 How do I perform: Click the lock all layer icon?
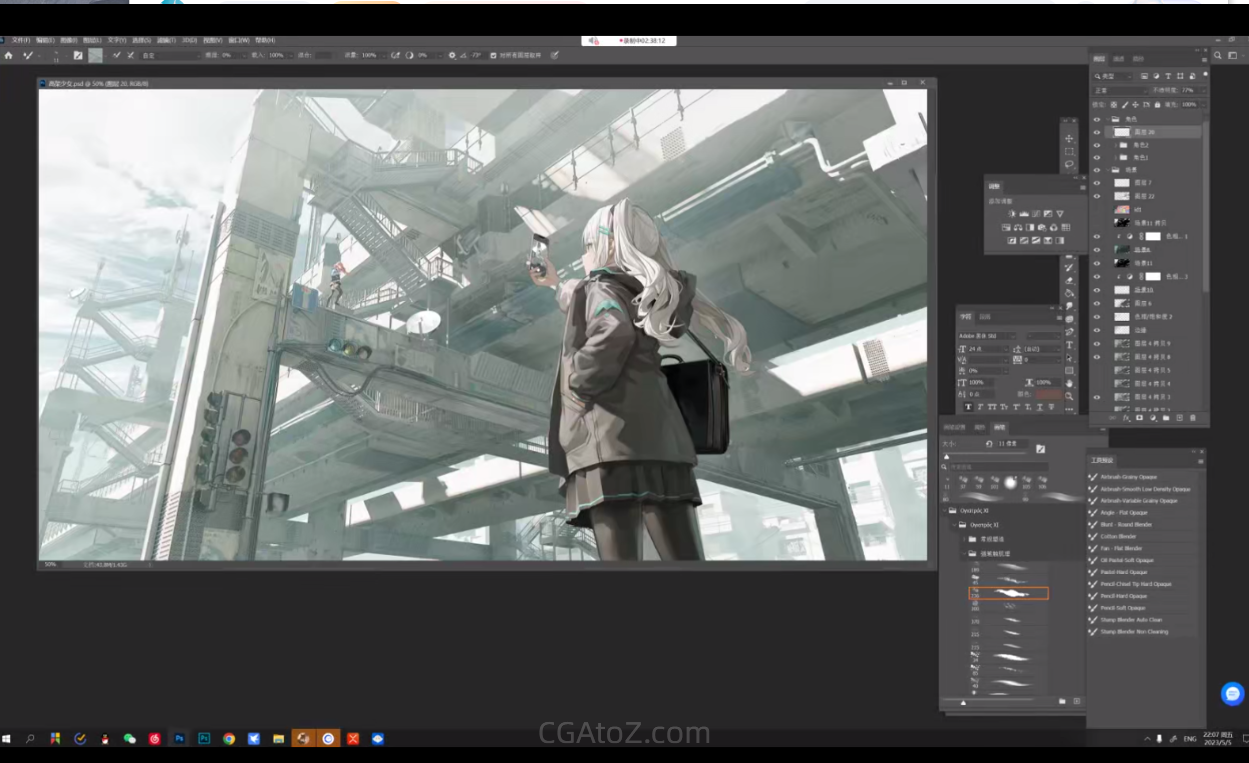[1158, 104]
